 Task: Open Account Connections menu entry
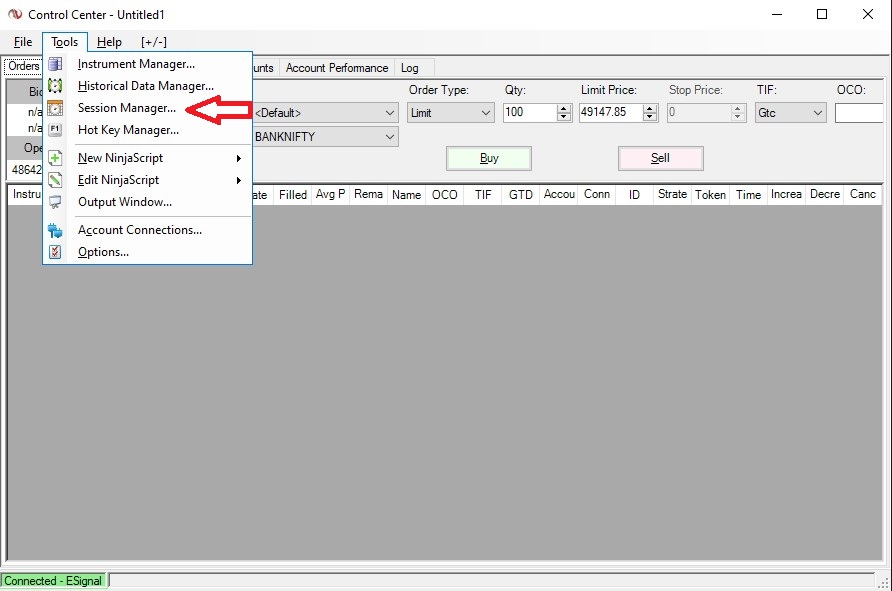147,230
